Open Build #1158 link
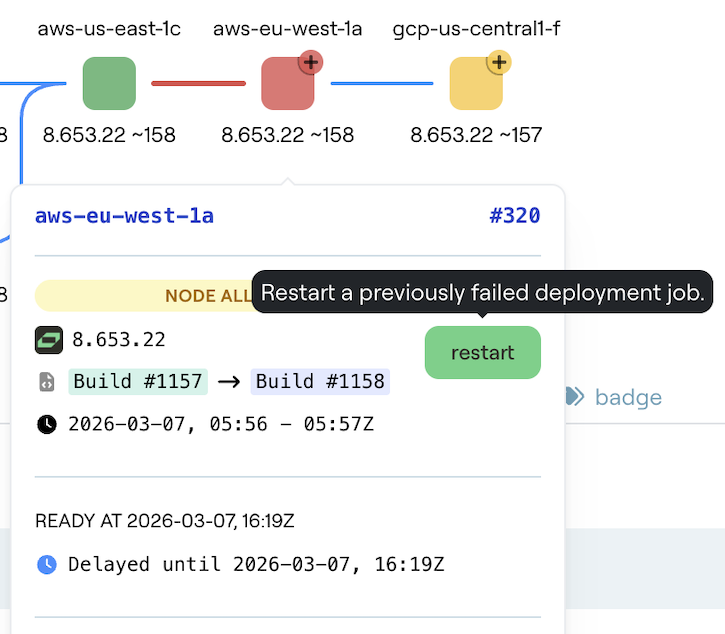This screenshot has width=725, height=634. click(x=320, y=382)
